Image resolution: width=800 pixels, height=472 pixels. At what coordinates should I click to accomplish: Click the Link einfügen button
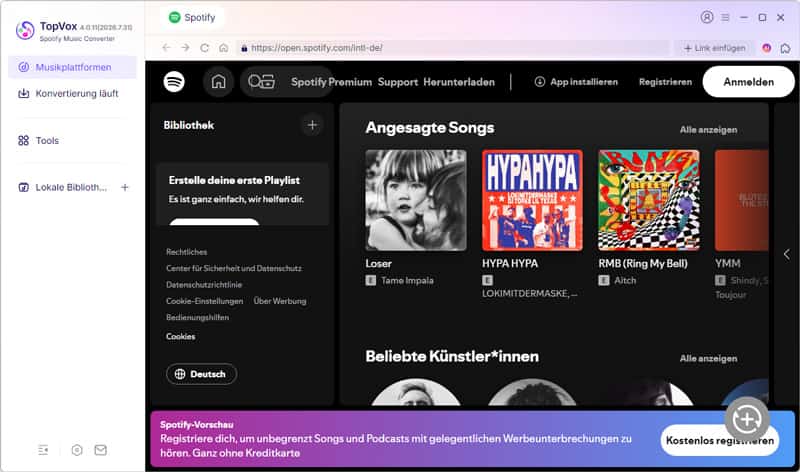click(x=714, y=47)
